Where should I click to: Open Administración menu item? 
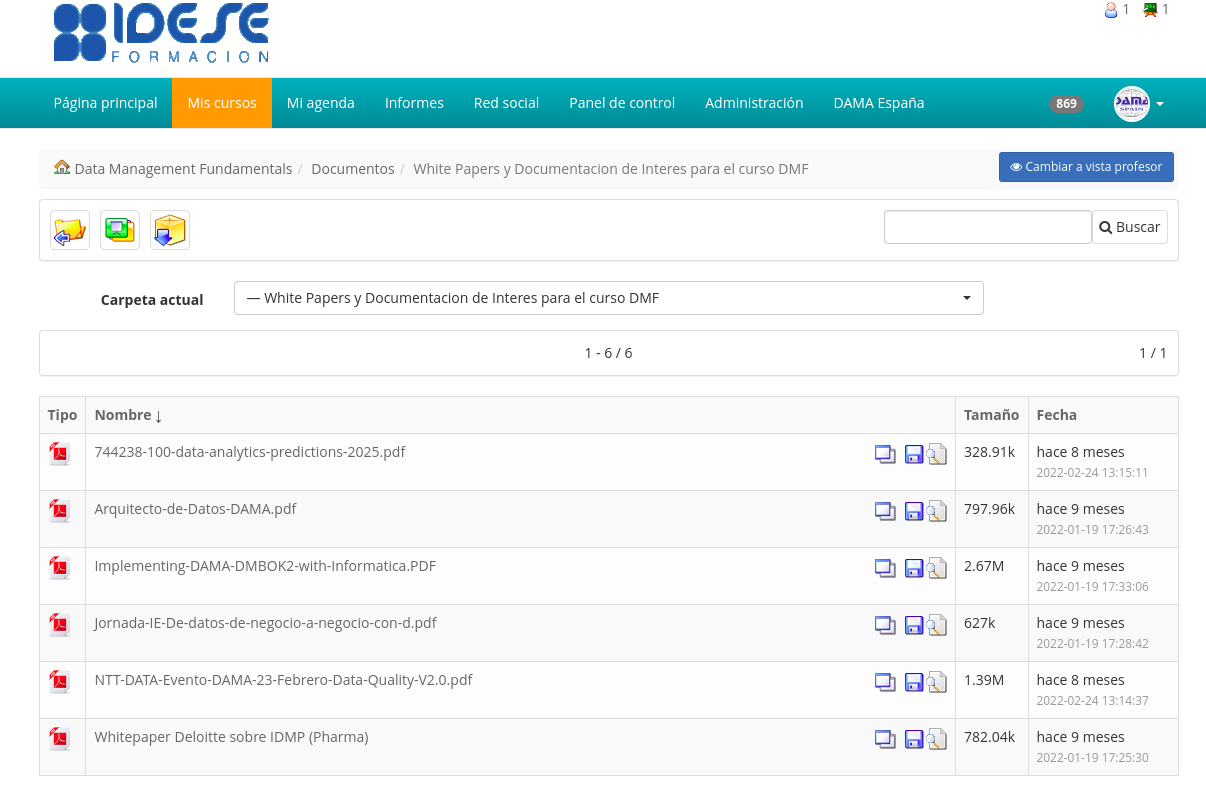(x=754, y=103)
